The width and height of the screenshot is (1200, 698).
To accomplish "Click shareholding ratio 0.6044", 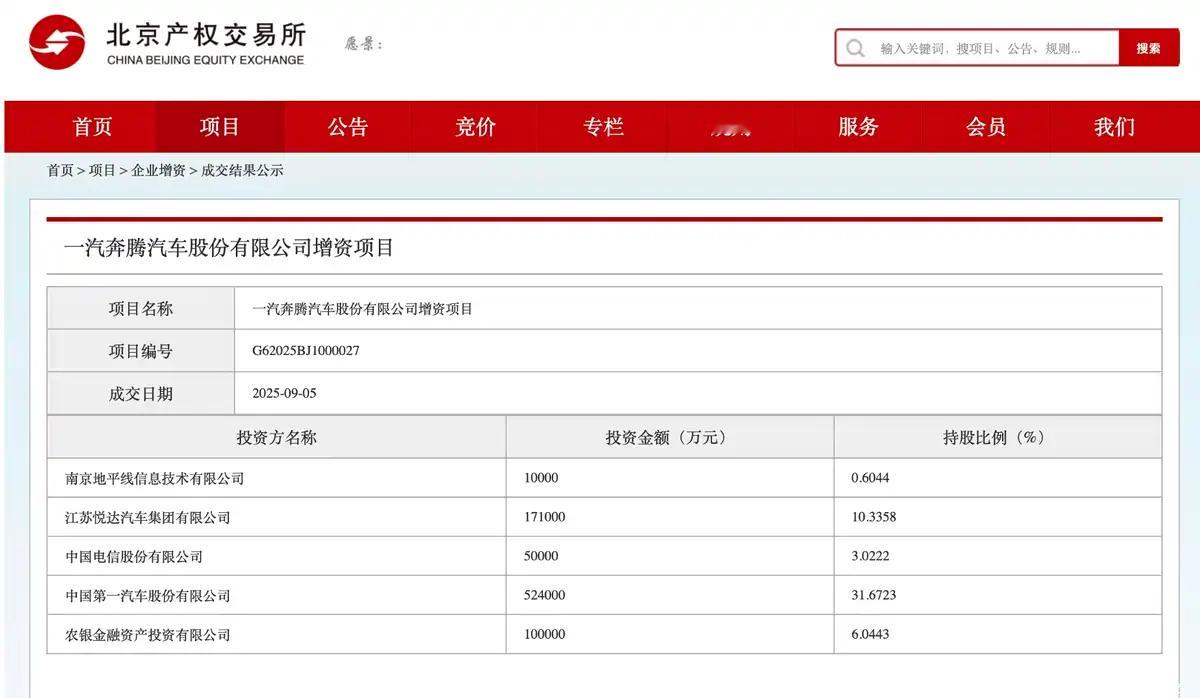I will [870, 478].
